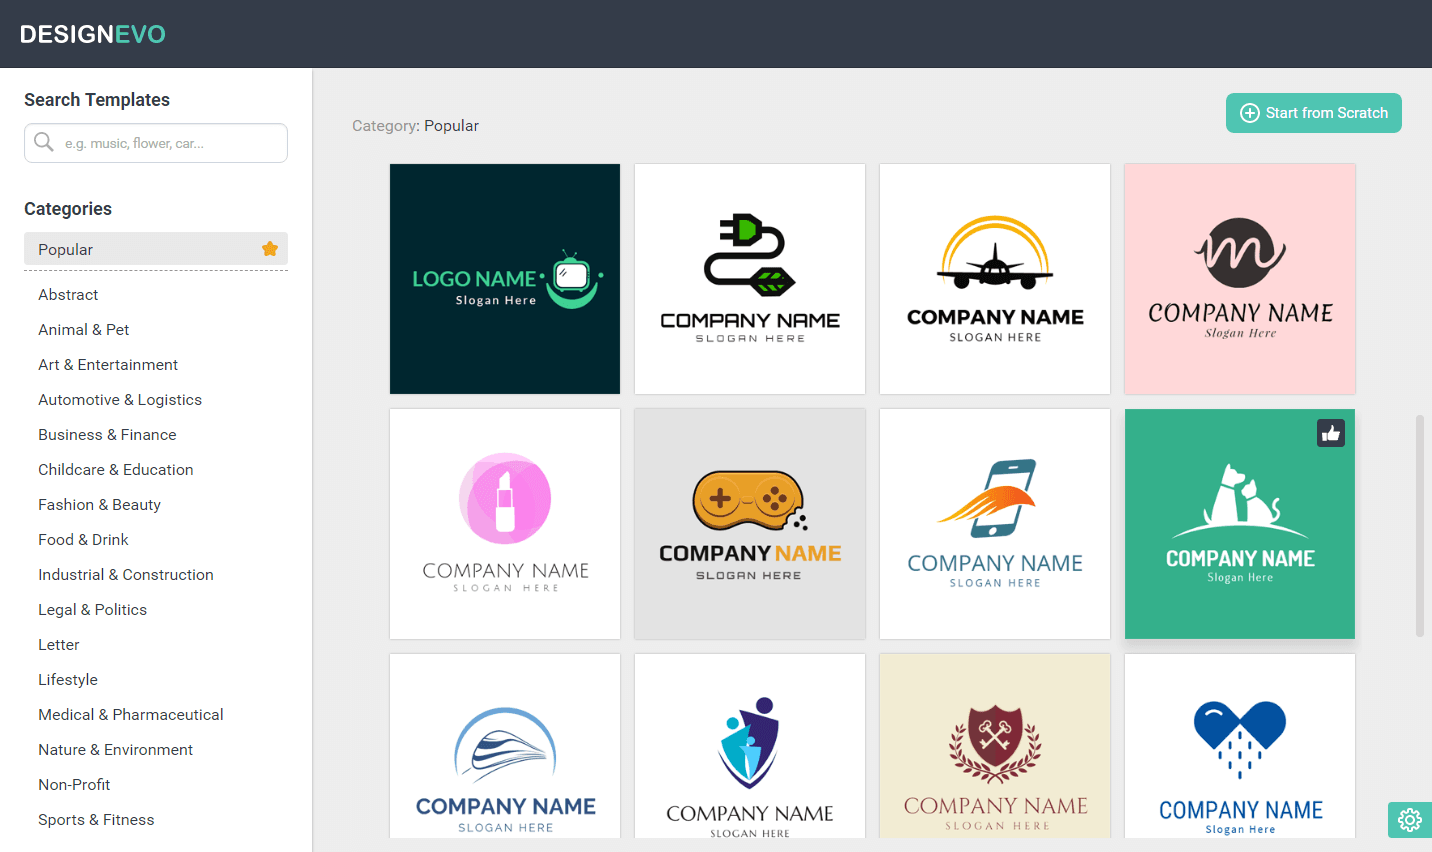Open the Letter category
1432x852 pixels.
pos(58,644)
